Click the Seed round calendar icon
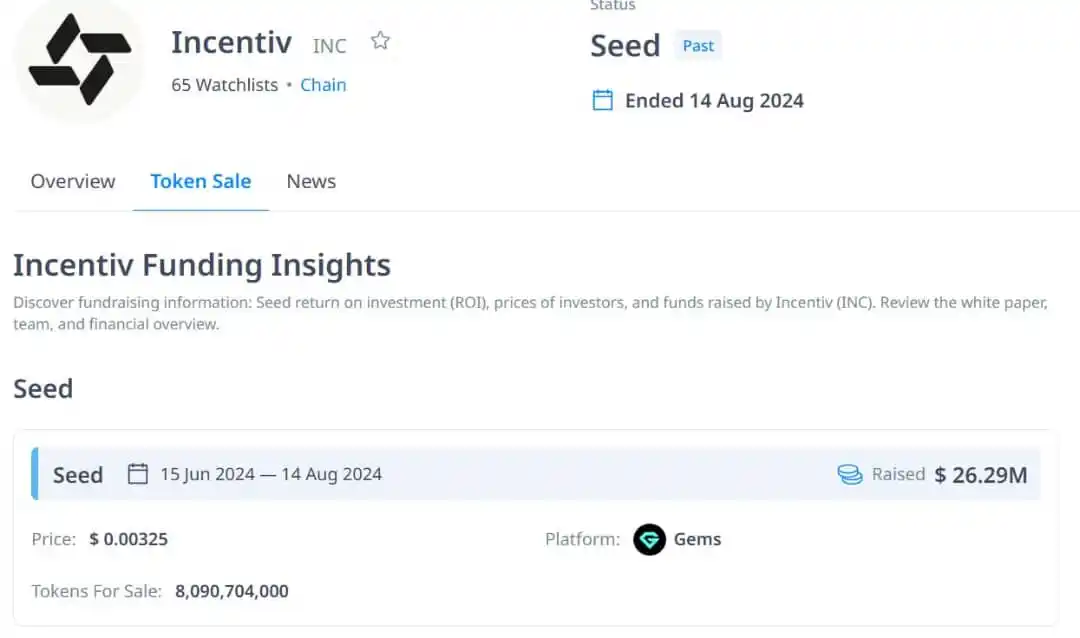The width and height of the screenshot is (1080, 638). (138, 474)
